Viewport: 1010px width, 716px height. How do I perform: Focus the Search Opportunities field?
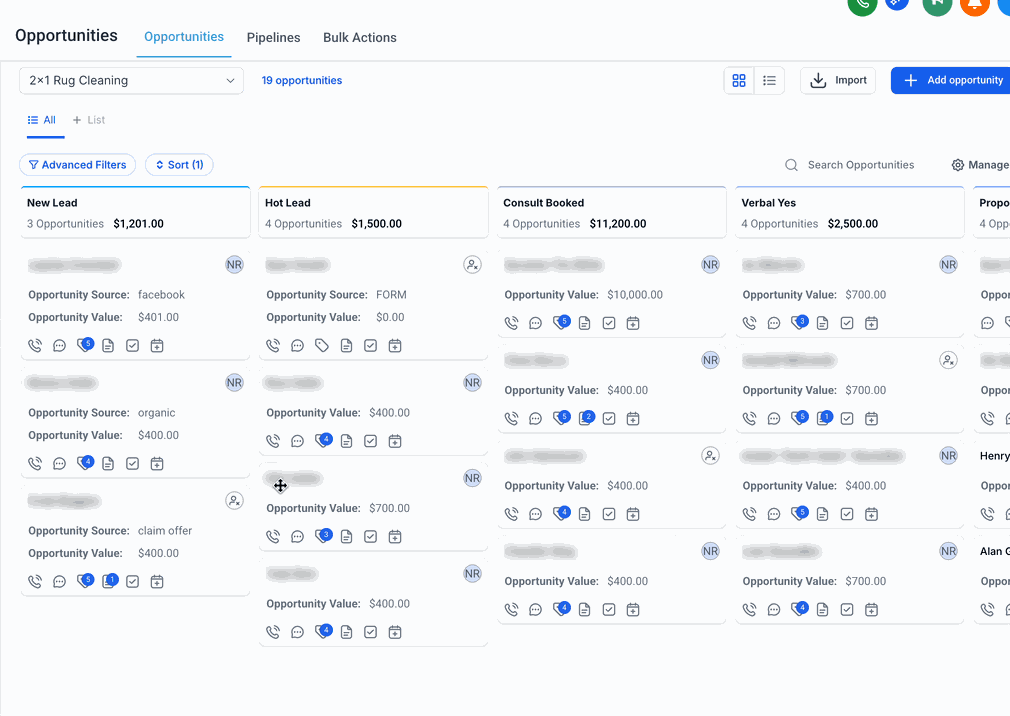pos(850,165)
